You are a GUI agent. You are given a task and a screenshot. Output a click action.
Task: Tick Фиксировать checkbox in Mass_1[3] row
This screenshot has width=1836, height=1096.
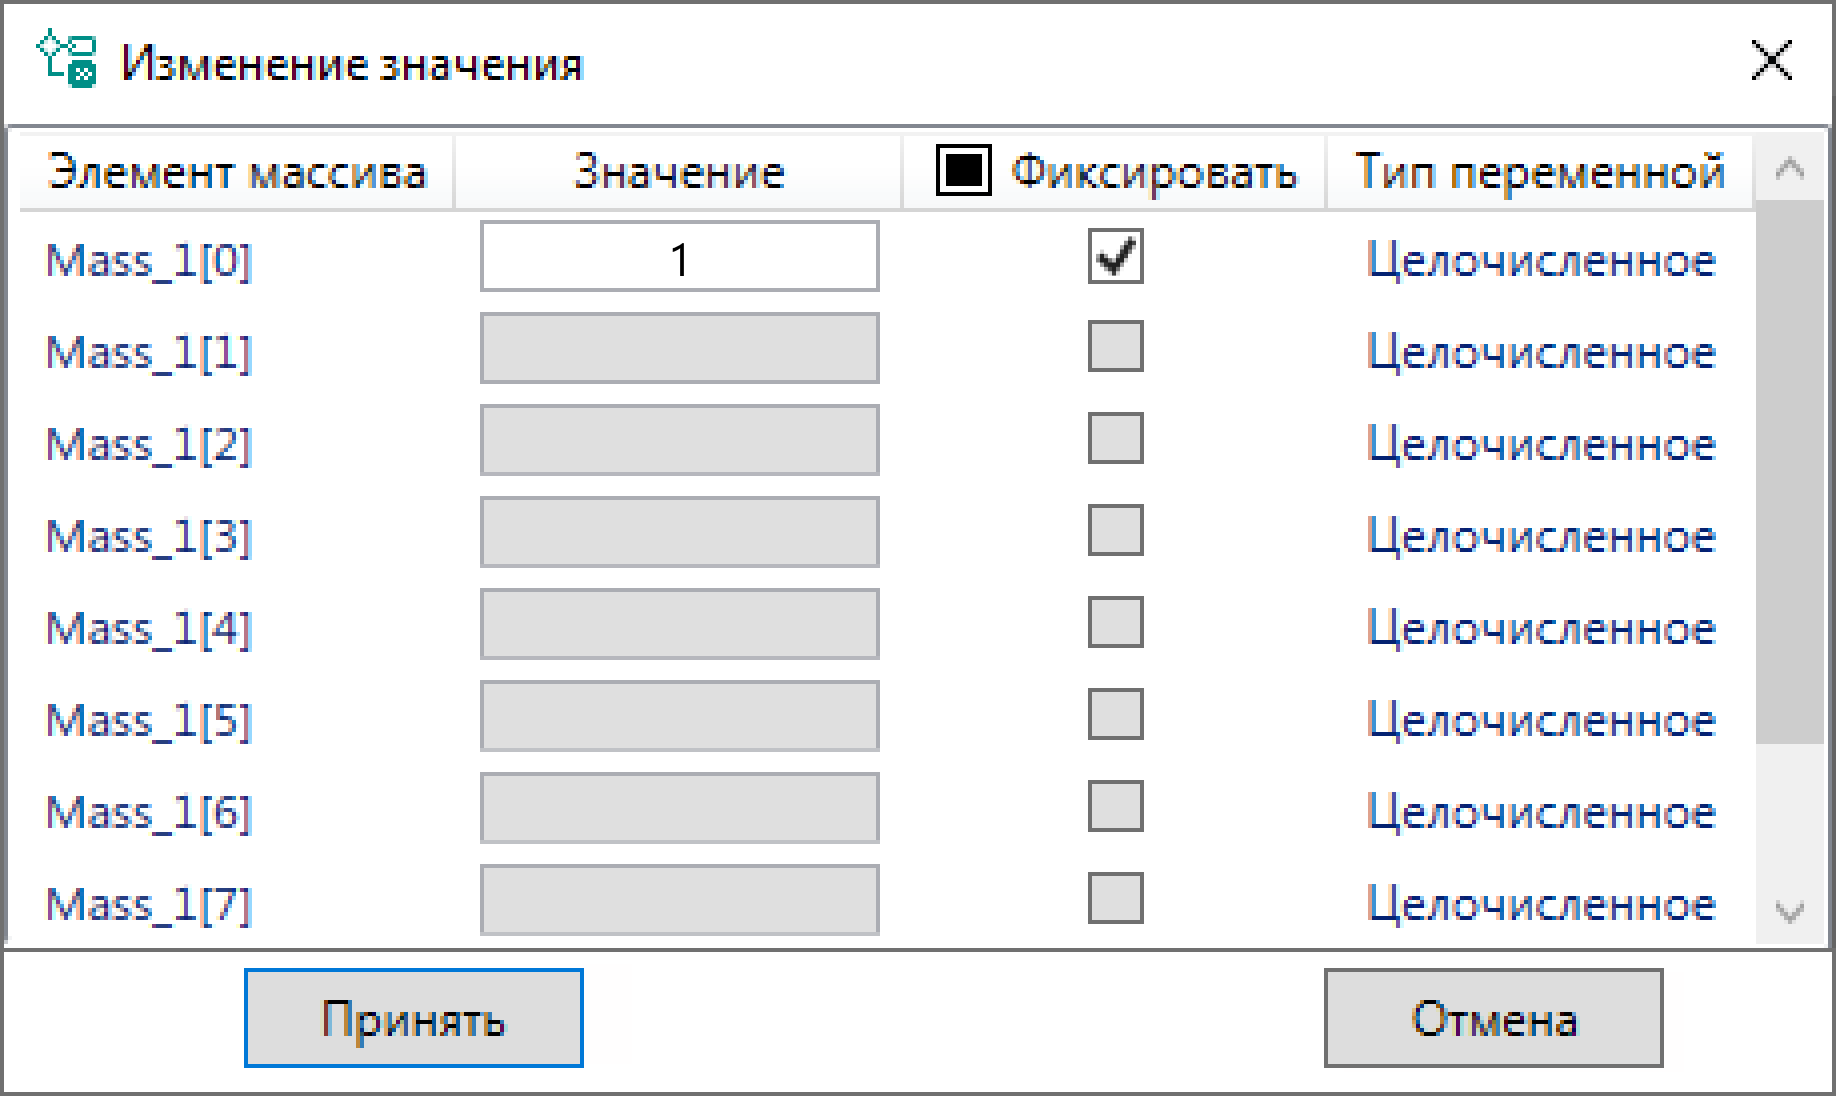click(1115, 531)
